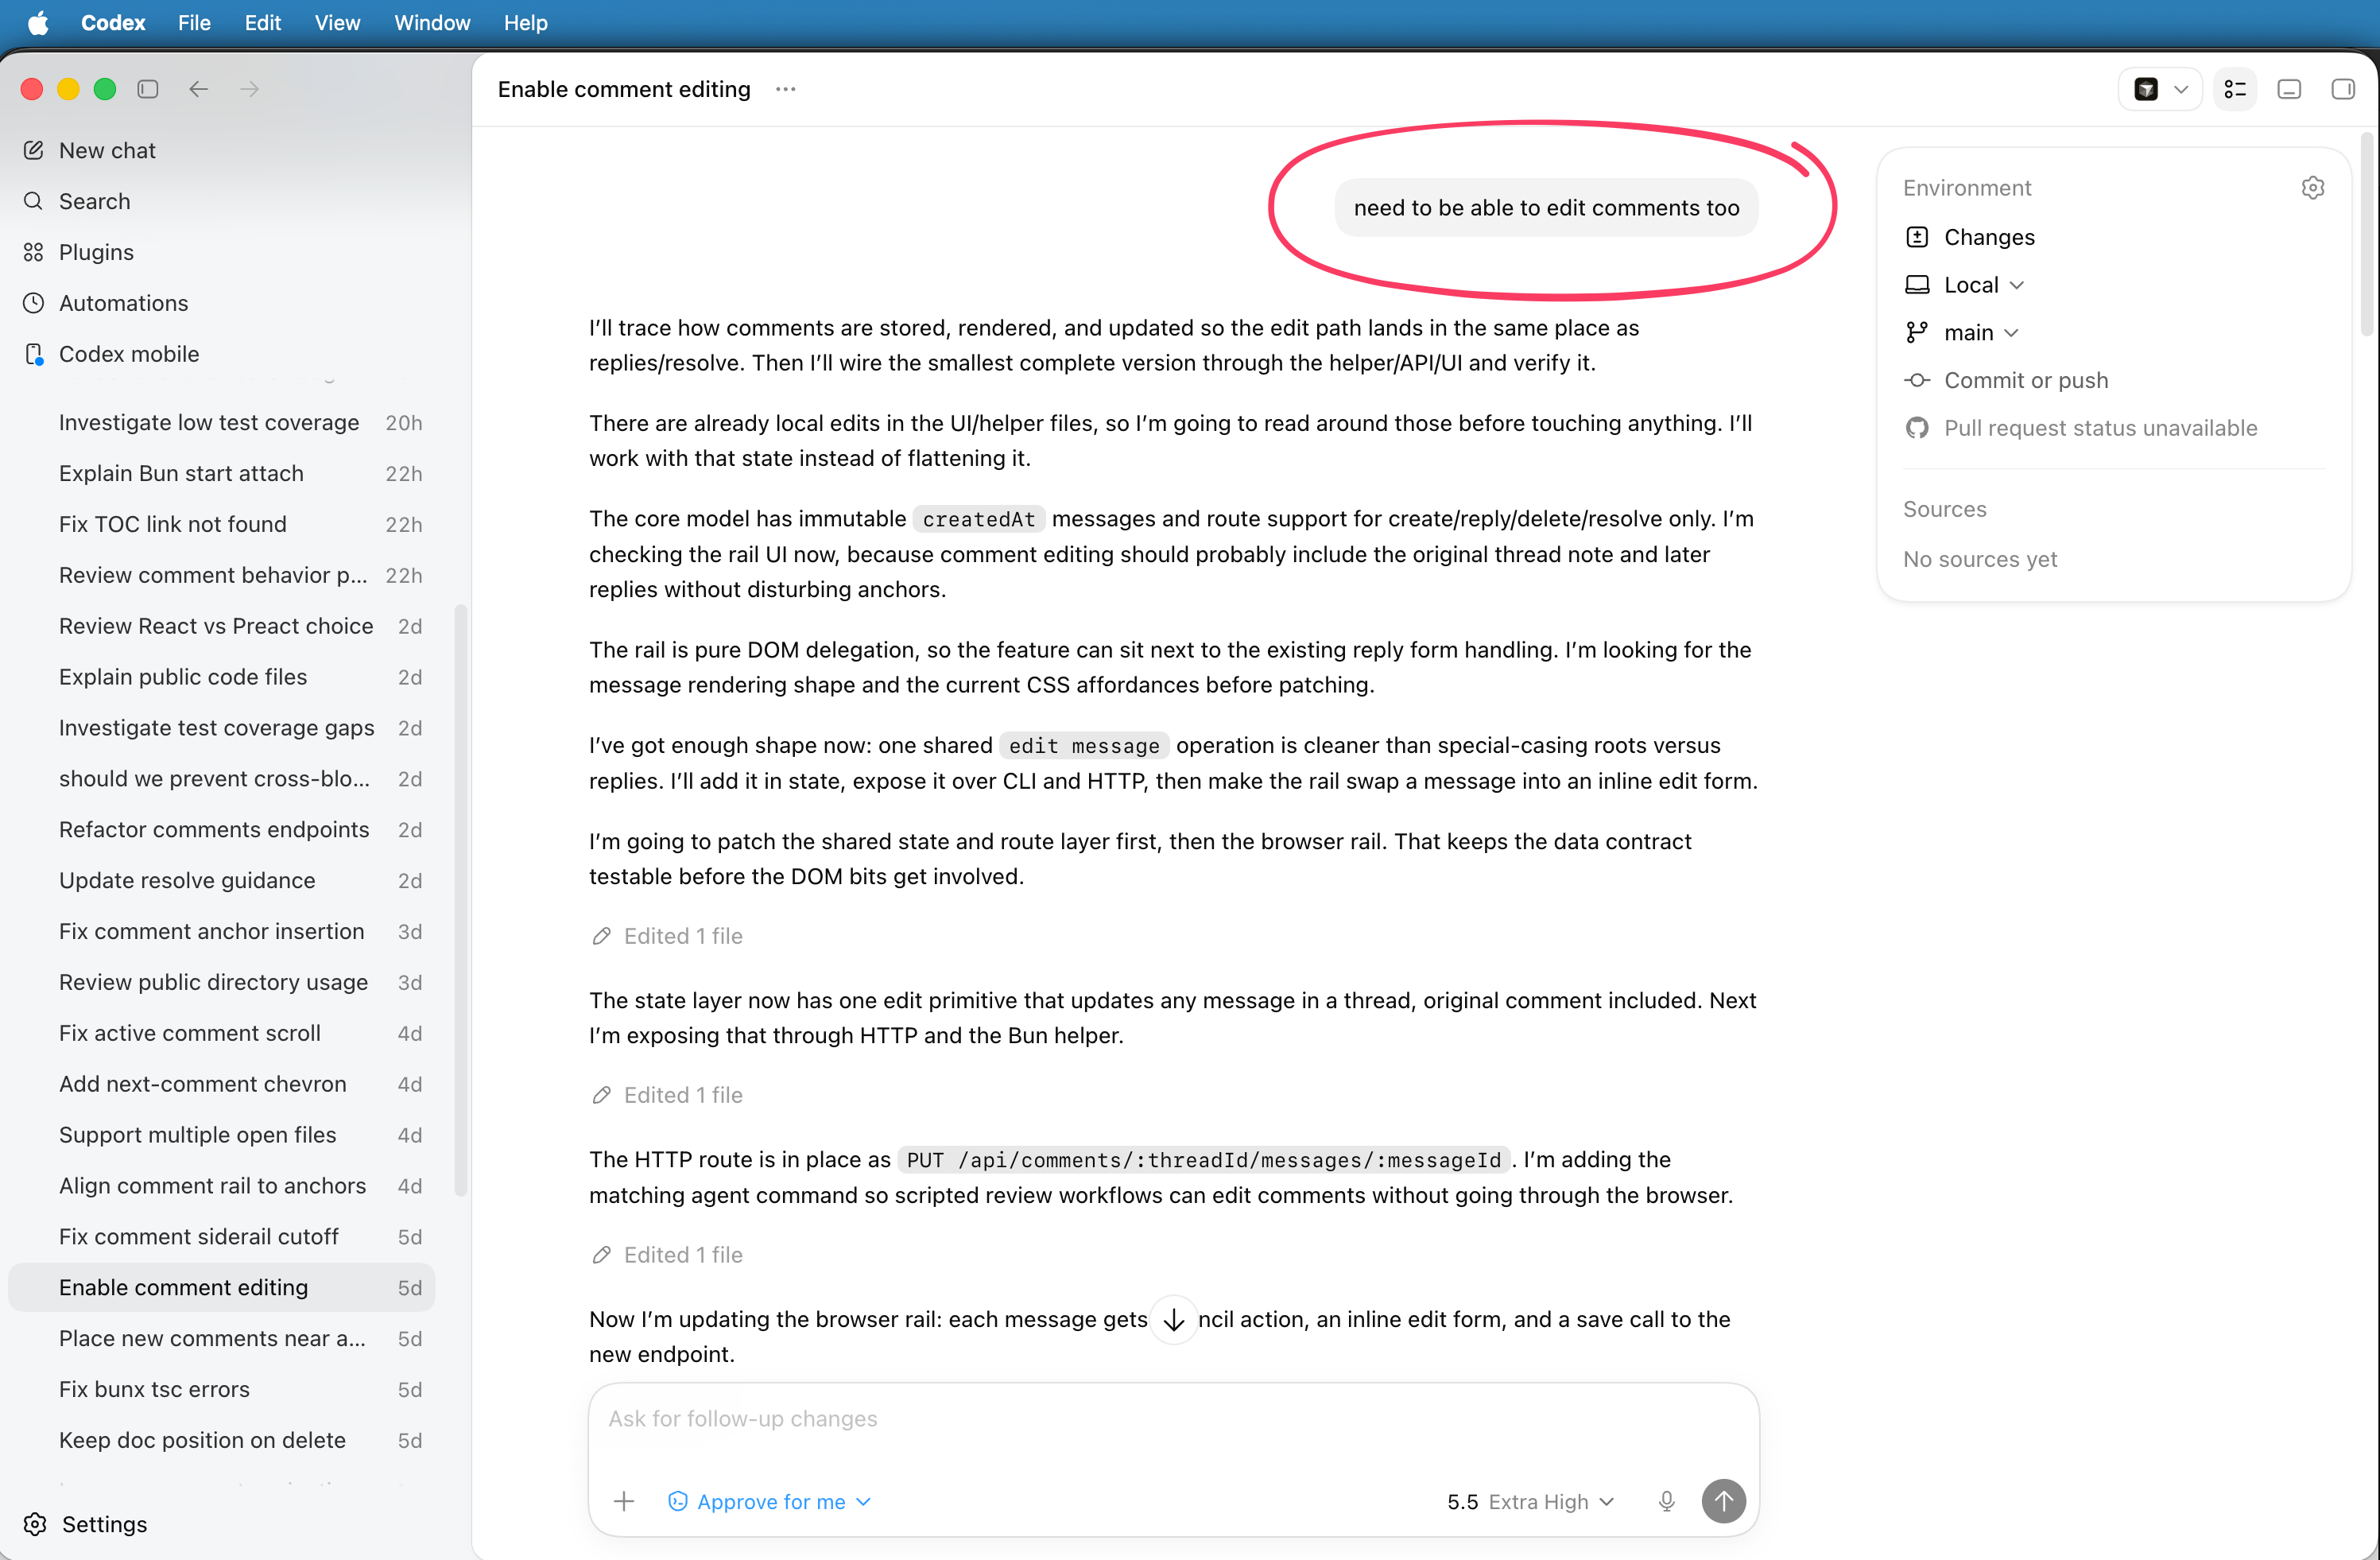
Task: Click the Plugins grid icon
Action: click(x=34, y=252)
